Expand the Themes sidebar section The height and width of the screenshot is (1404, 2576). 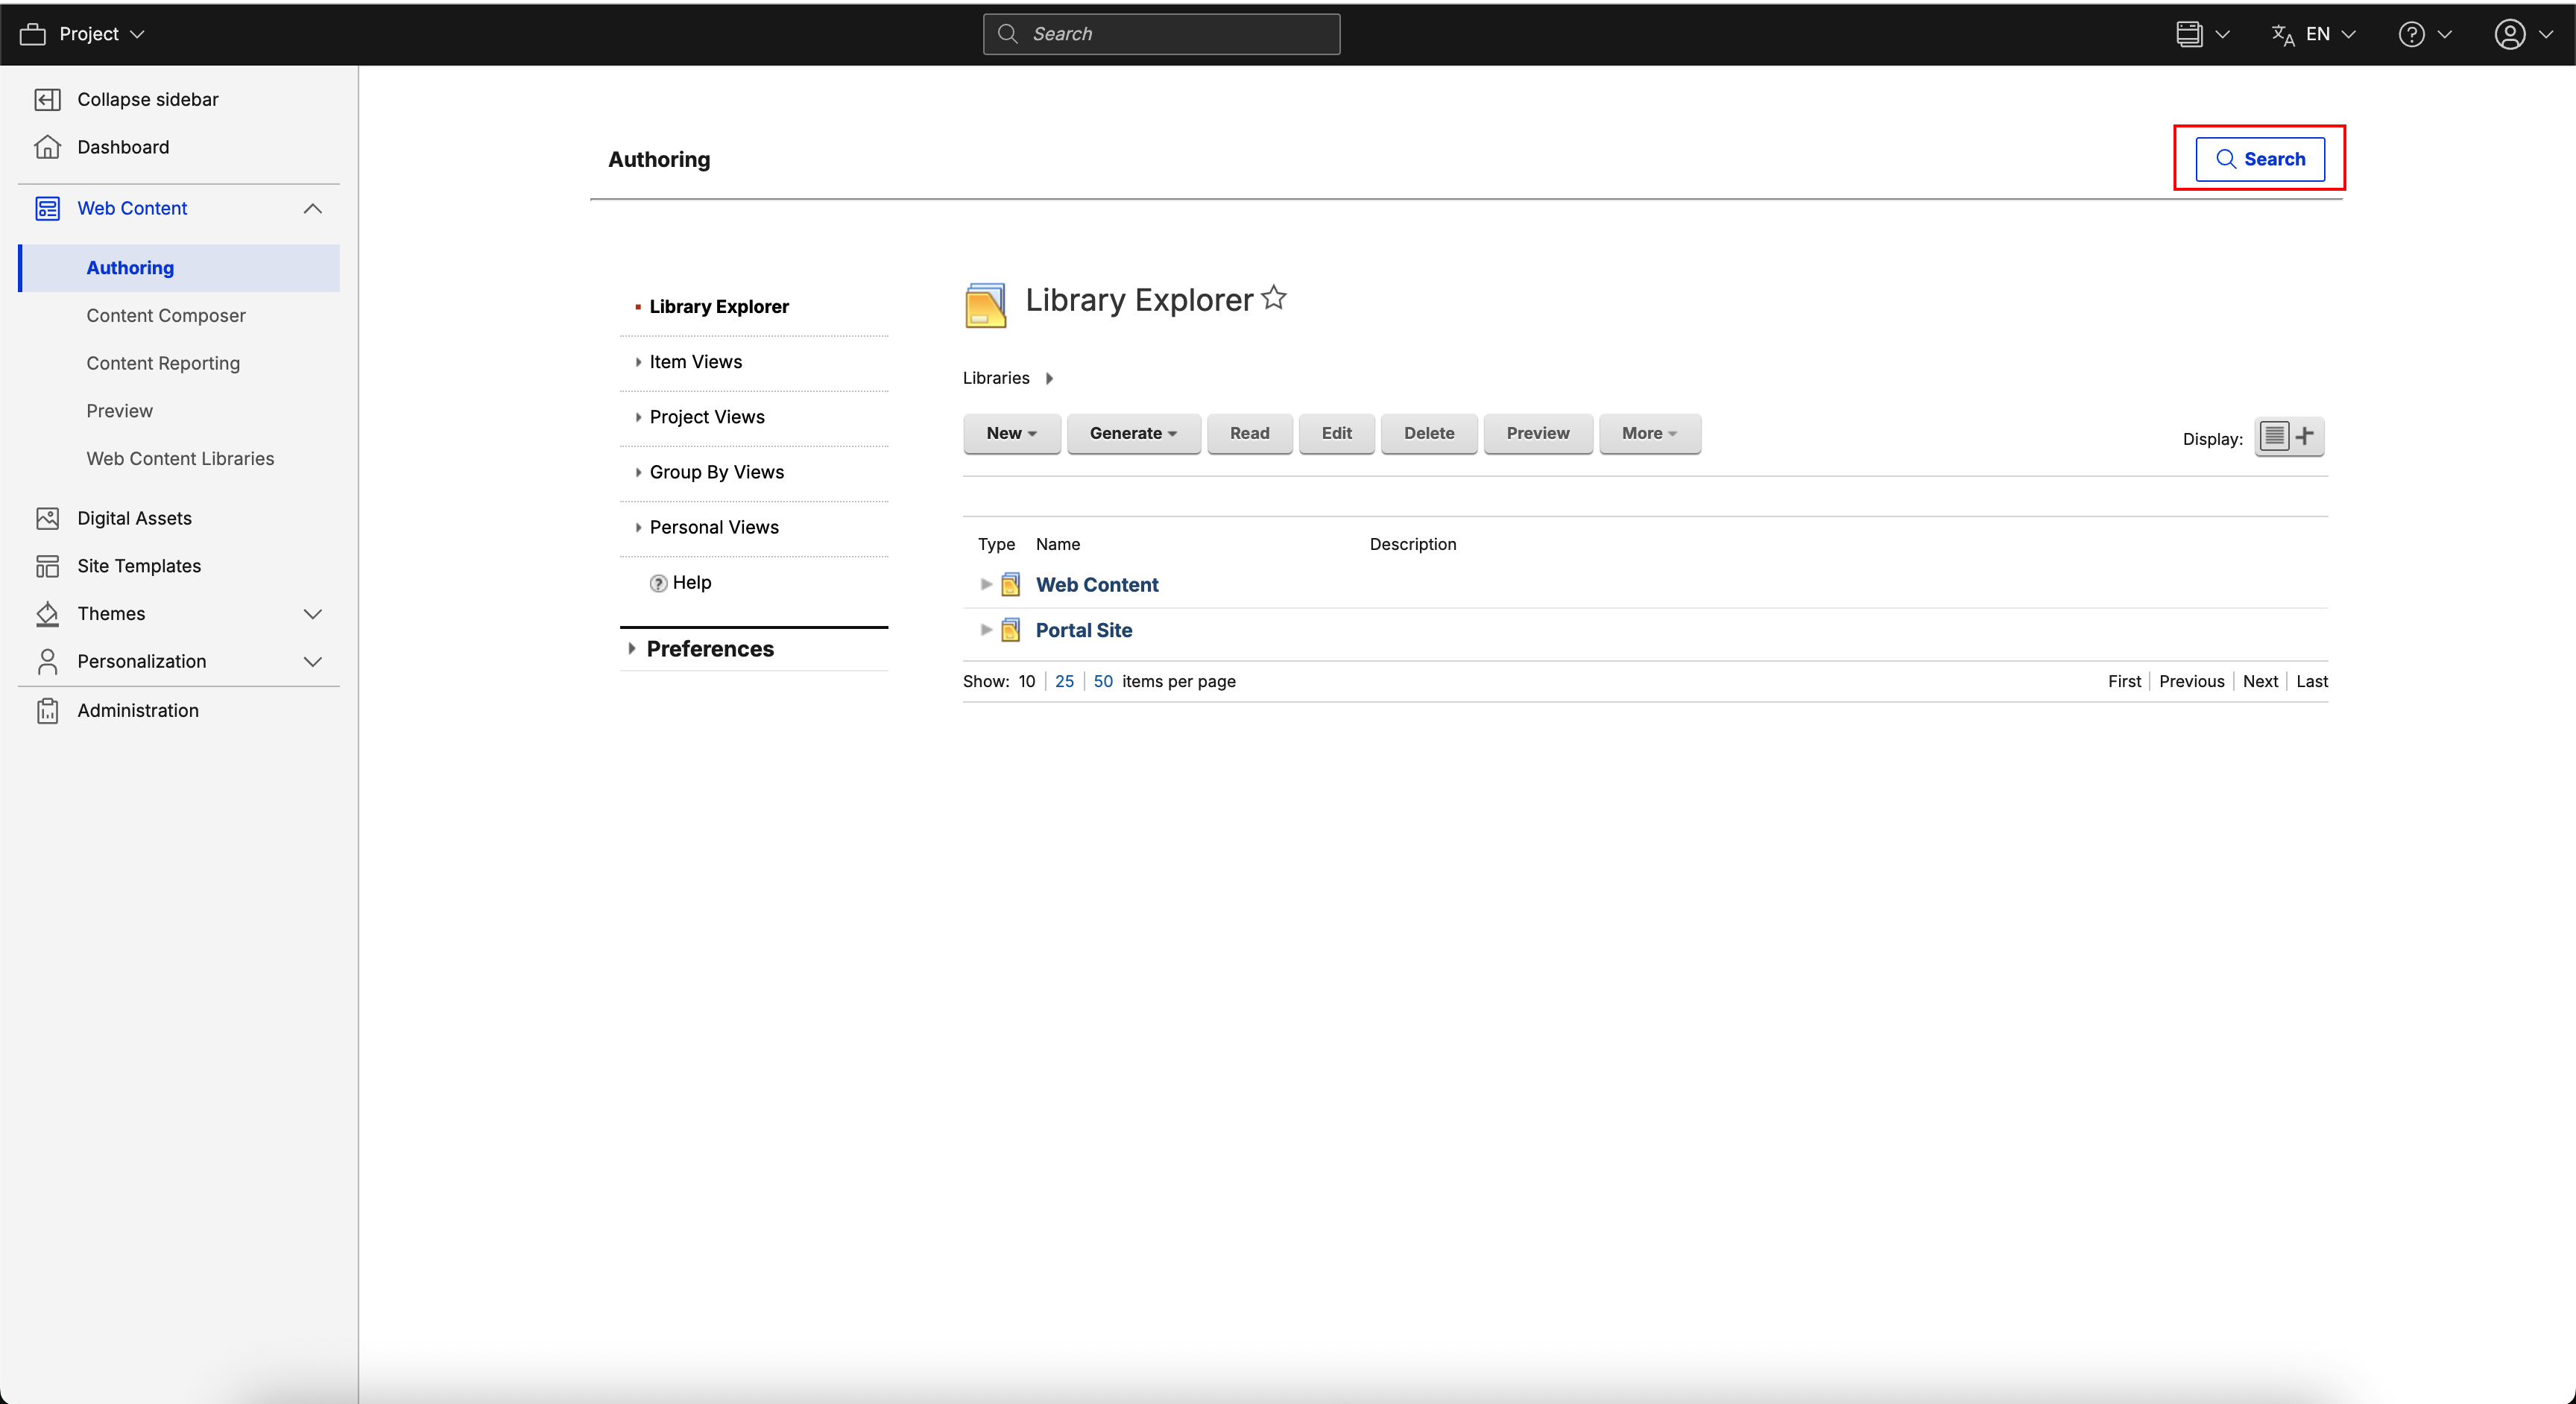pyautogui.click(x=312, y=614)
